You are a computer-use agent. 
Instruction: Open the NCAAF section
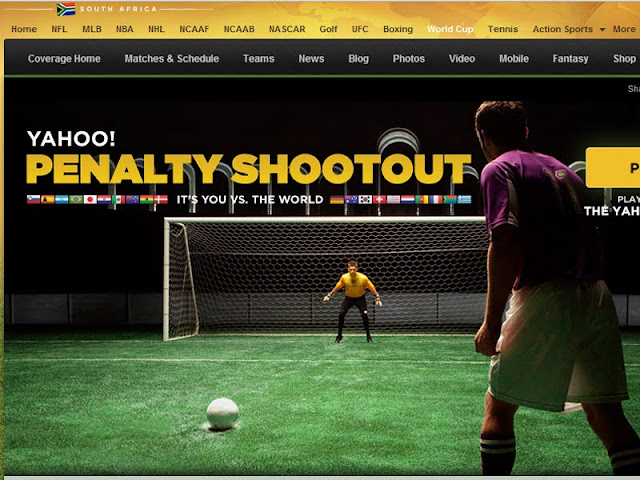(194, 29)
